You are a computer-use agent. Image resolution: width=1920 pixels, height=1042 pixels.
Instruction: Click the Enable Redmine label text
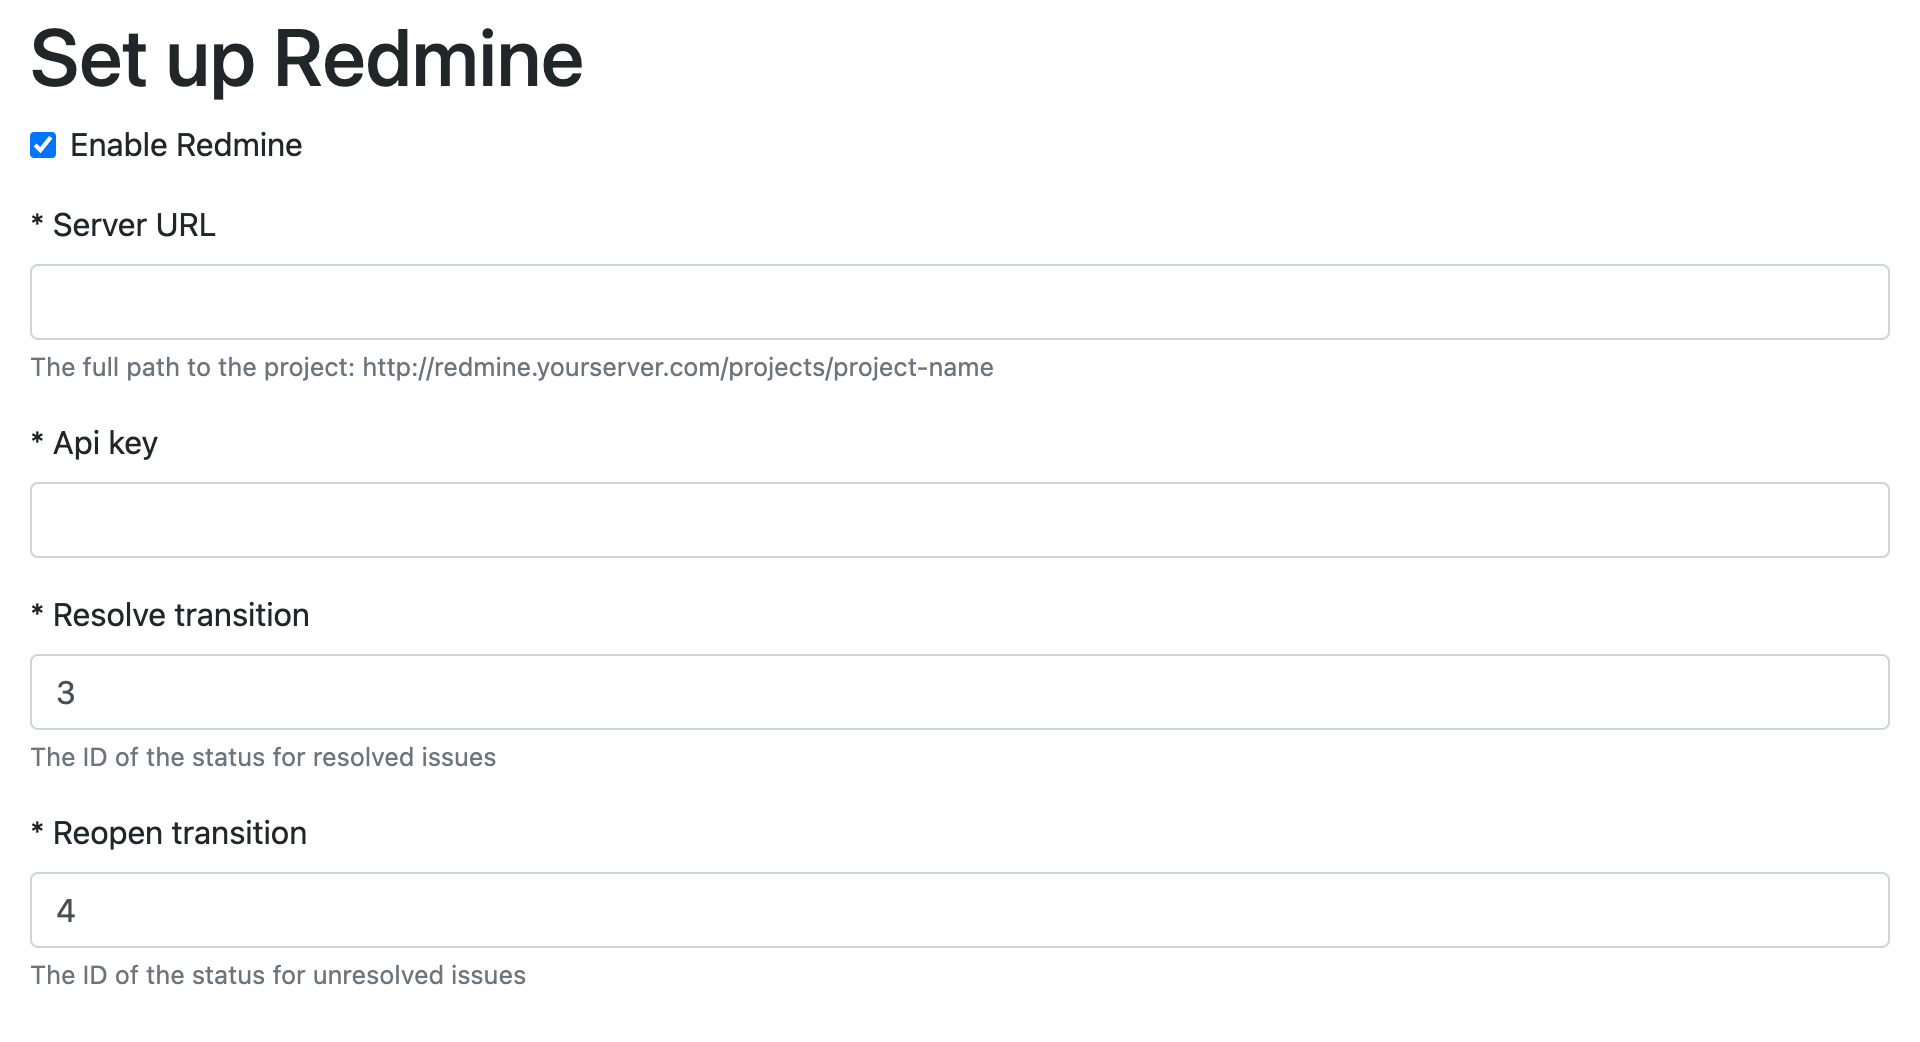tap(185, 145)
